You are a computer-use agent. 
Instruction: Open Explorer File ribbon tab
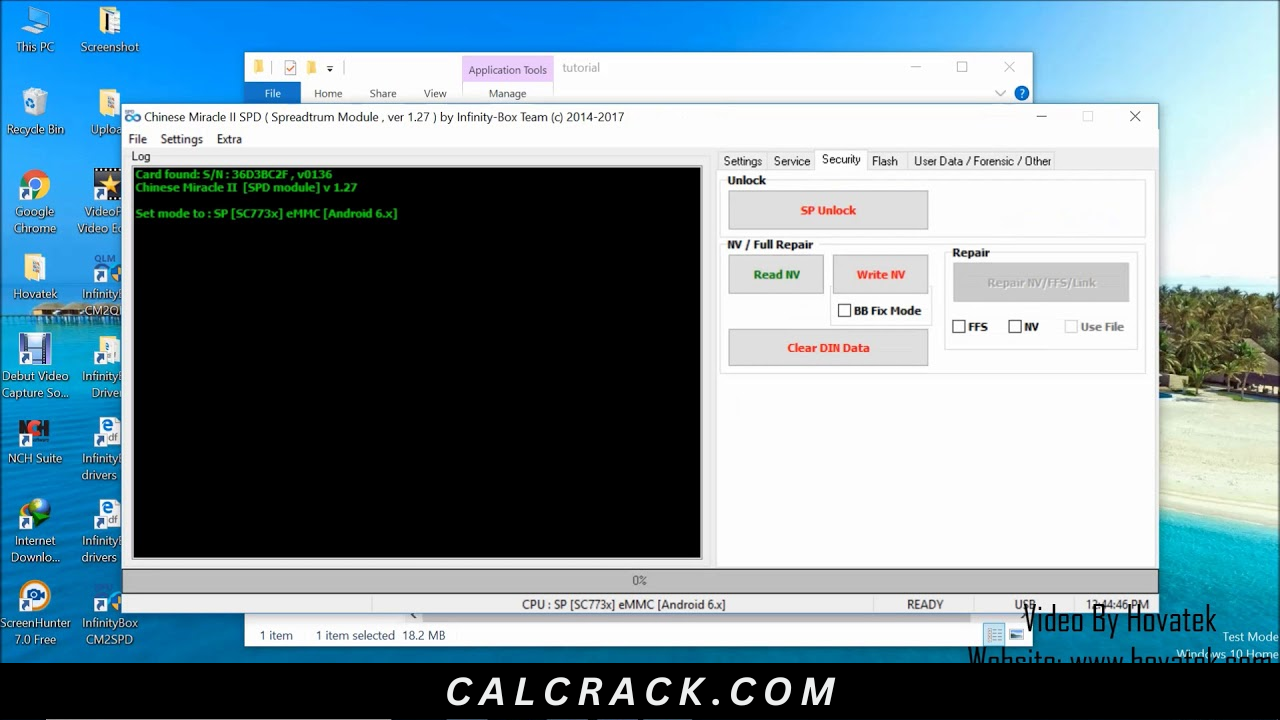point(272,93)
